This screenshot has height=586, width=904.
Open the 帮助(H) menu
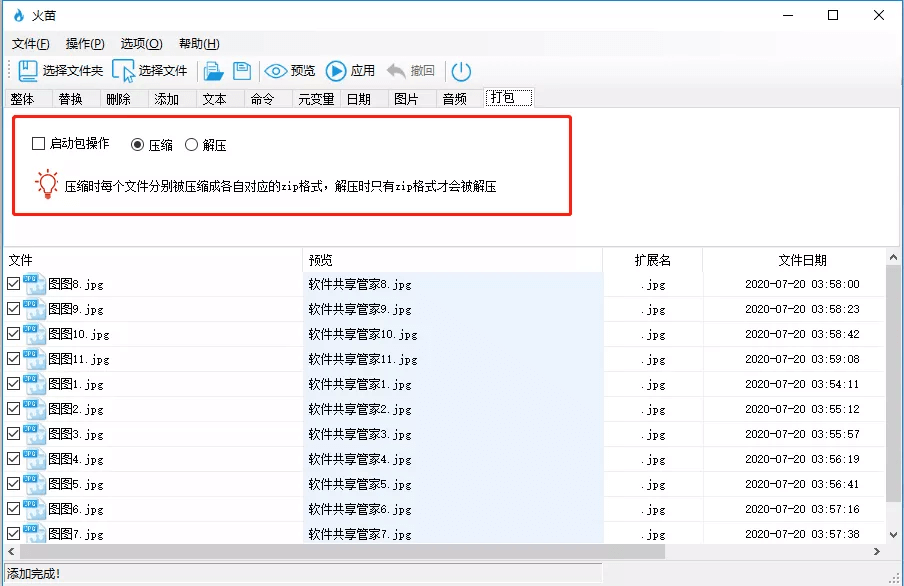[199, 44]
